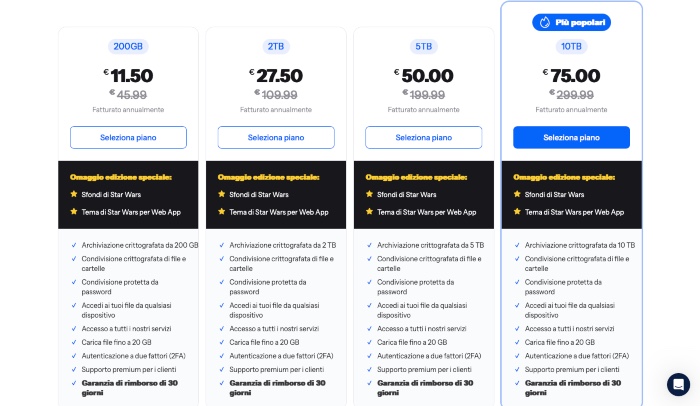Viewport: 700px width, 406px height.
Task: Choose Seleziona piano under the 2TB plan
Action: point(276,137)
